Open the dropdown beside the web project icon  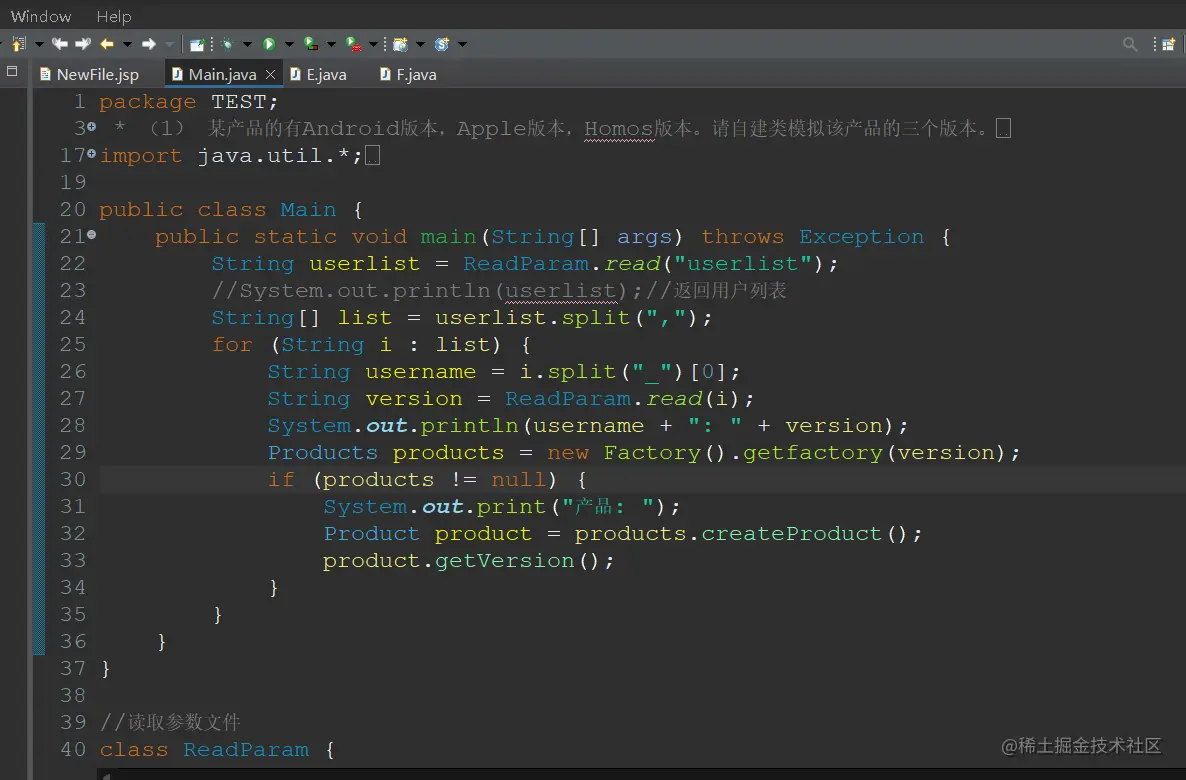(x=421, y=44)
